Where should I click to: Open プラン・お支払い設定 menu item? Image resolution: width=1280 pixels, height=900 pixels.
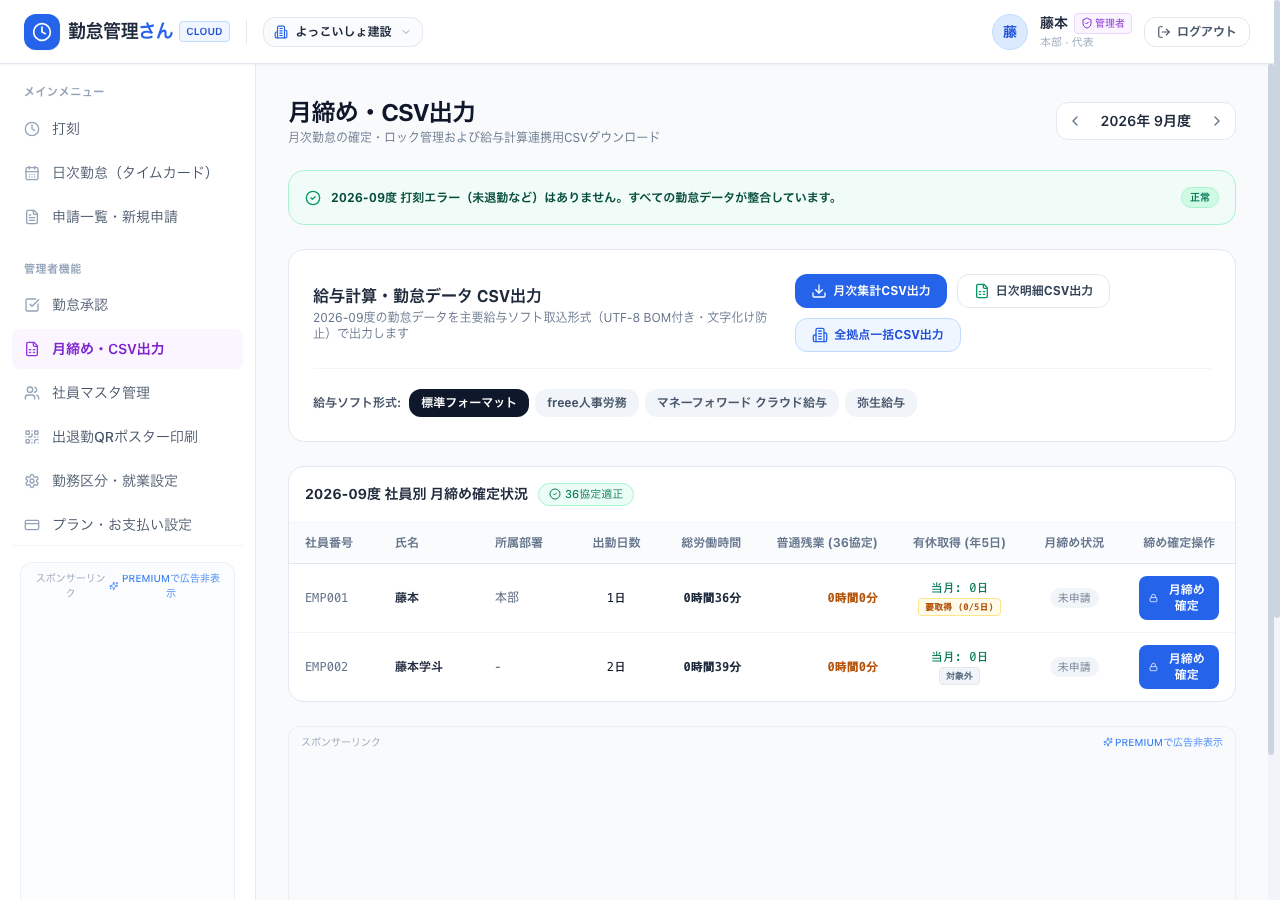[127, 525]
